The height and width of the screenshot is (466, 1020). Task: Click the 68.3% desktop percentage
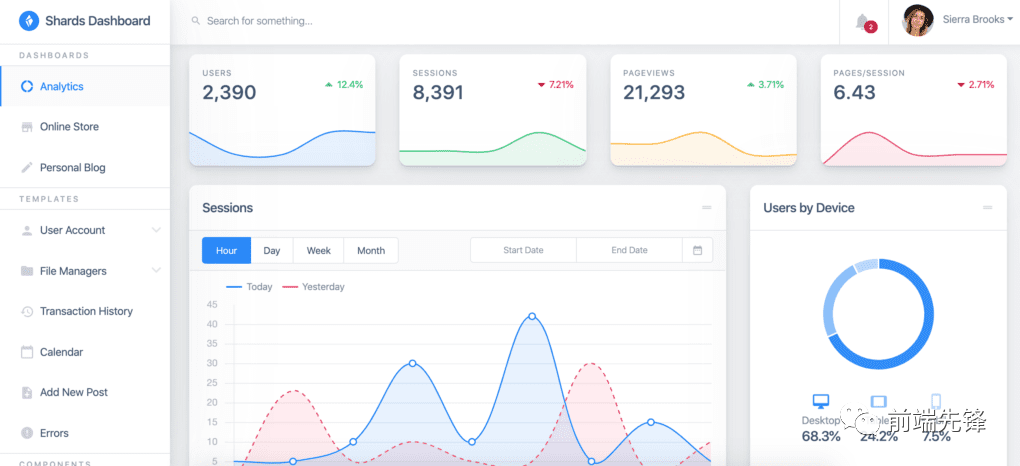[x=821, y=436]
